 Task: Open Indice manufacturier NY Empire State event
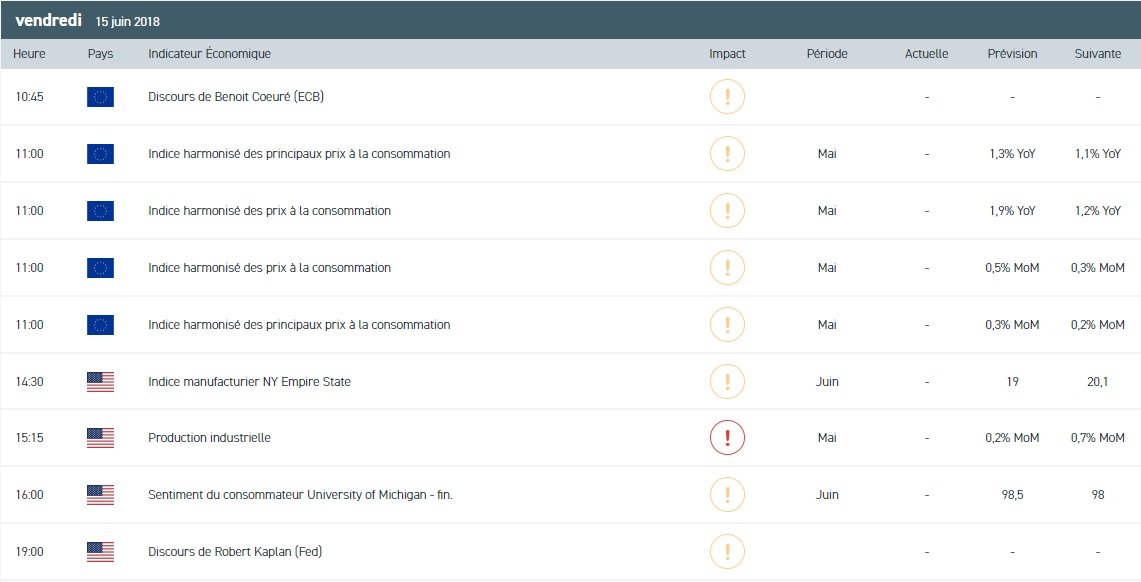tap(249, 382)
